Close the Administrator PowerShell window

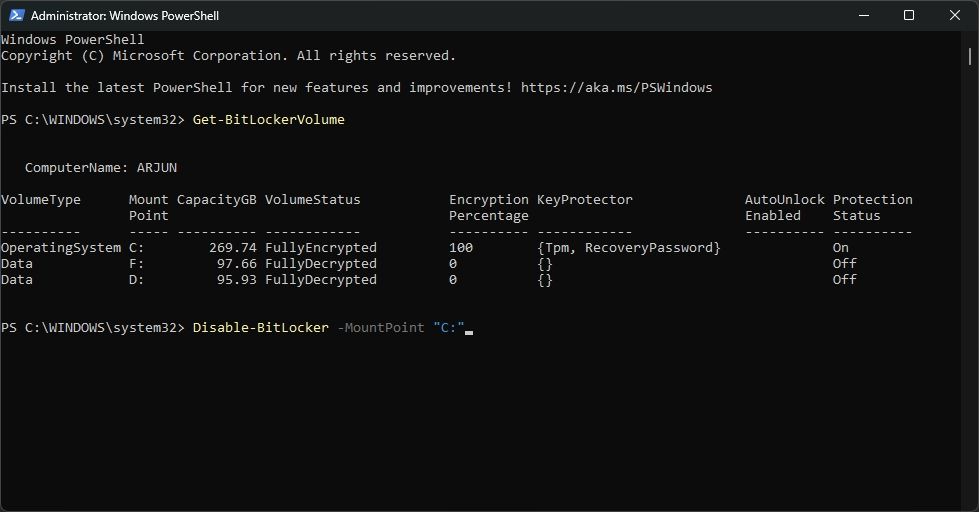click(x=955, y=15)
